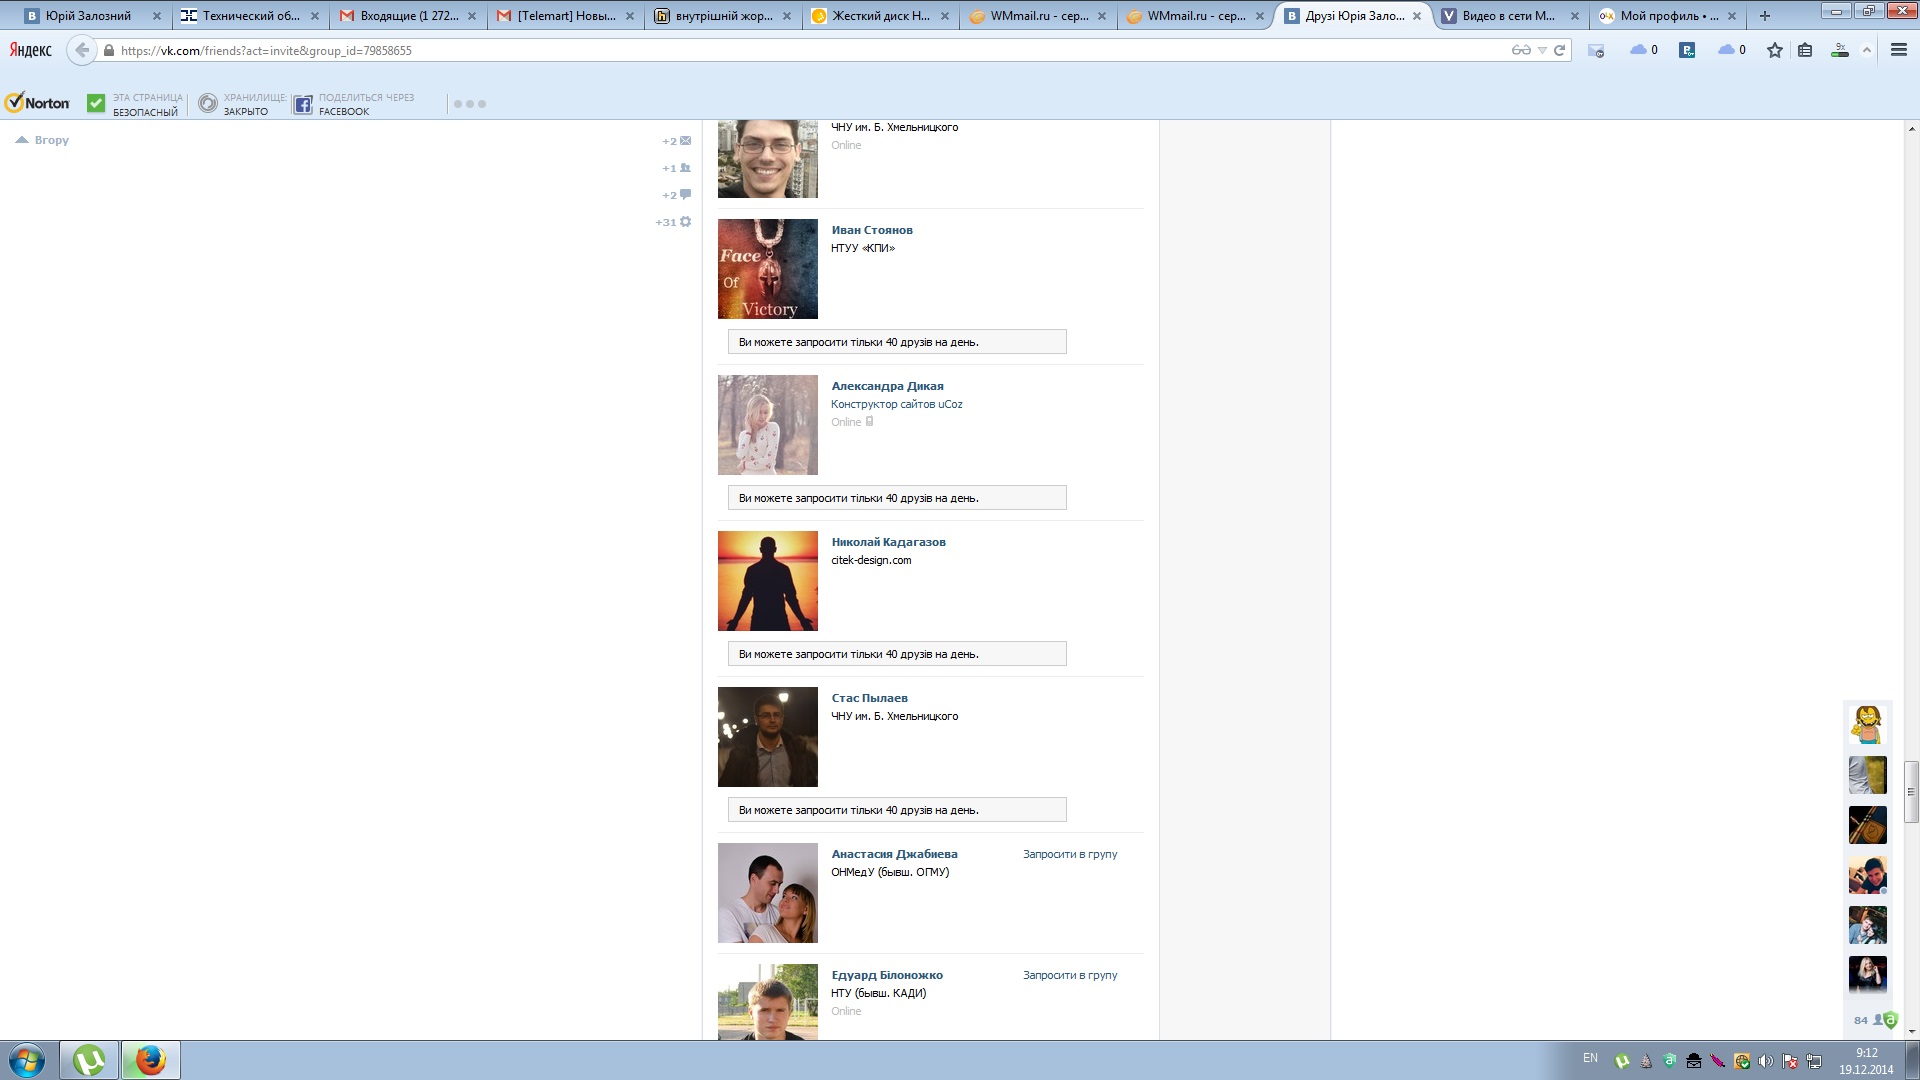The width and height of the screenshot is (1920, 1080).
Task: Open the browser hamburger menu
Action: coord(1898,50)
